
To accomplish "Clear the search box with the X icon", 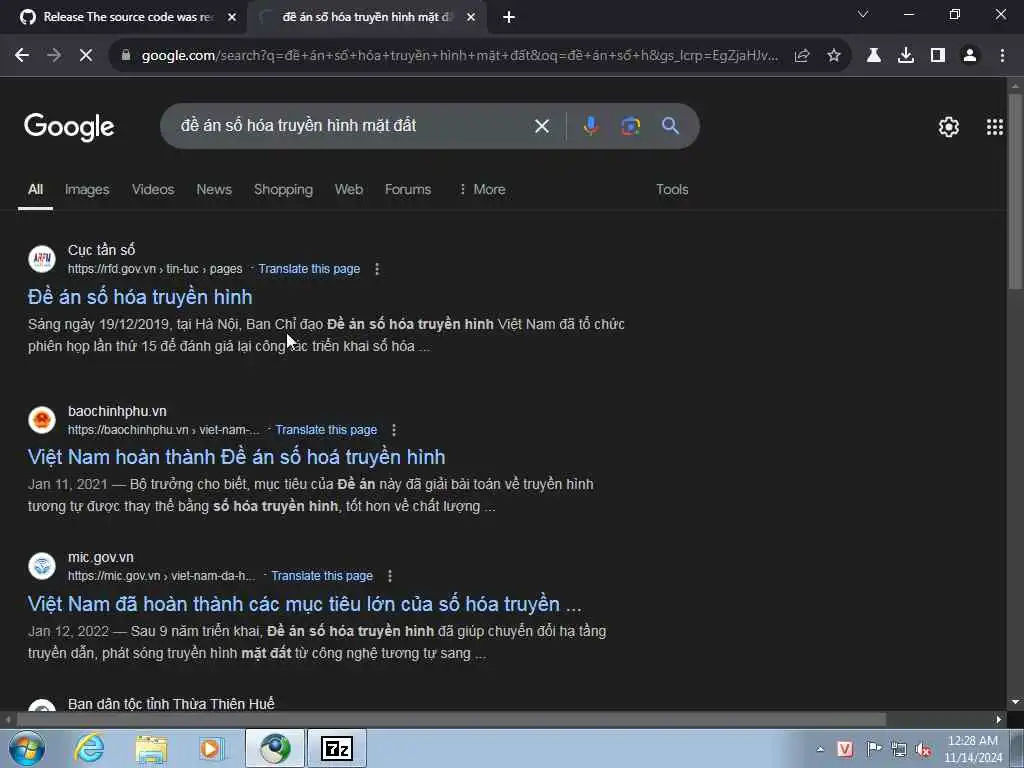I will 542,126.
